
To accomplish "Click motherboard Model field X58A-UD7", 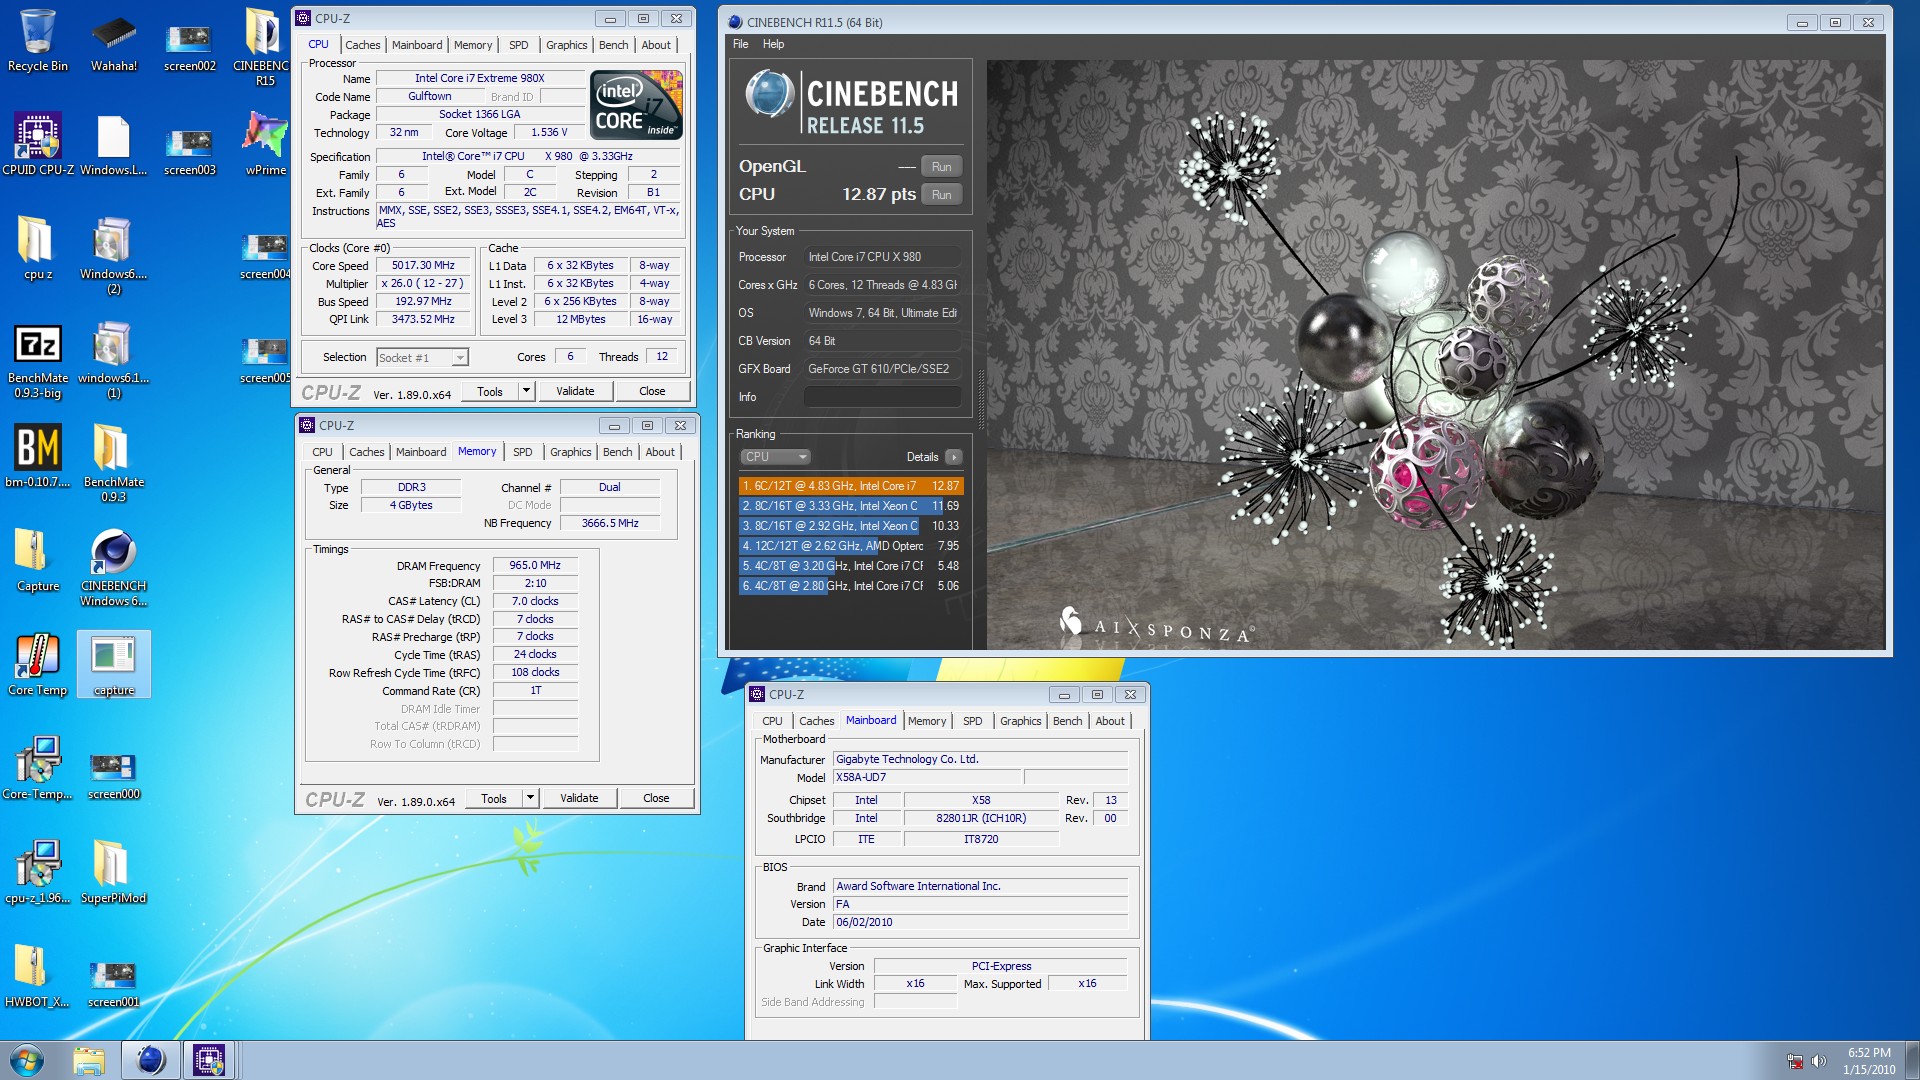I will pyautogui.click(x=927, y=777).
